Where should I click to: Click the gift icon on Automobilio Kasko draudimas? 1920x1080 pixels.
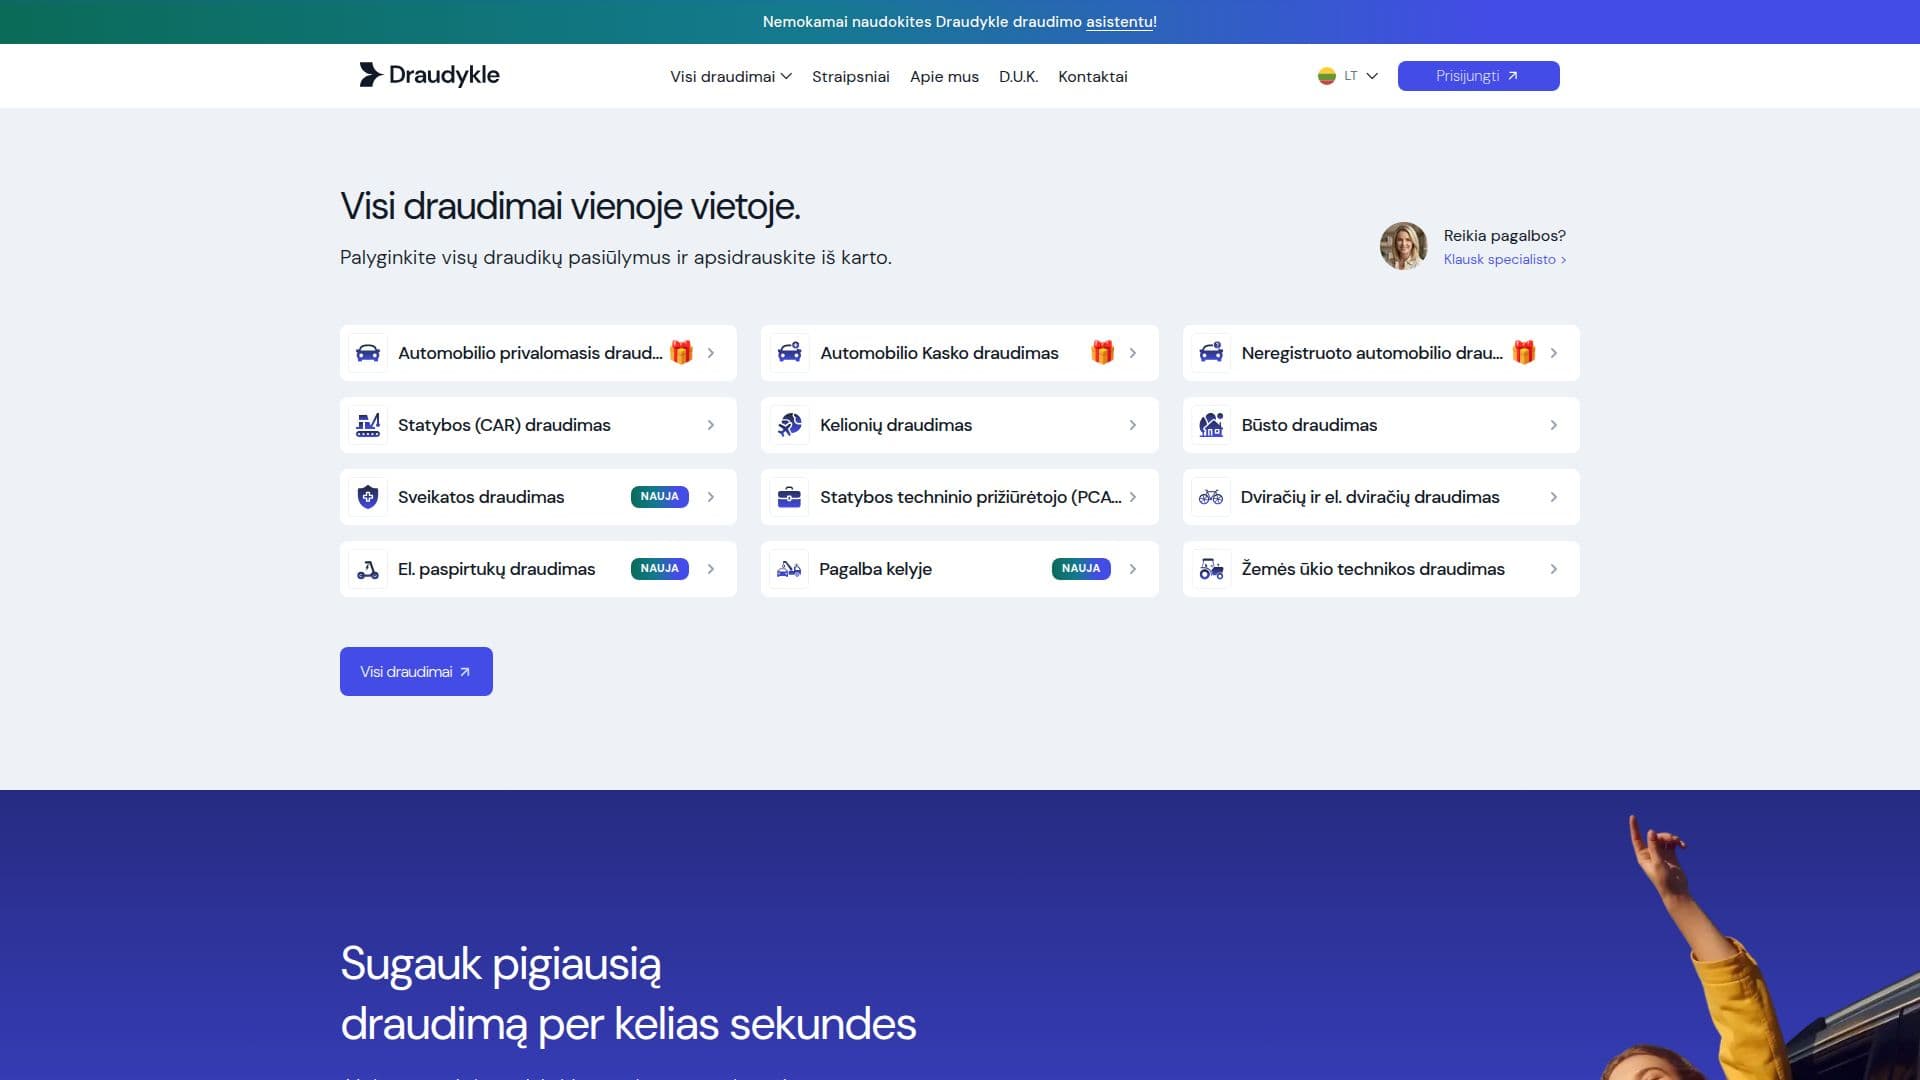1103,352
